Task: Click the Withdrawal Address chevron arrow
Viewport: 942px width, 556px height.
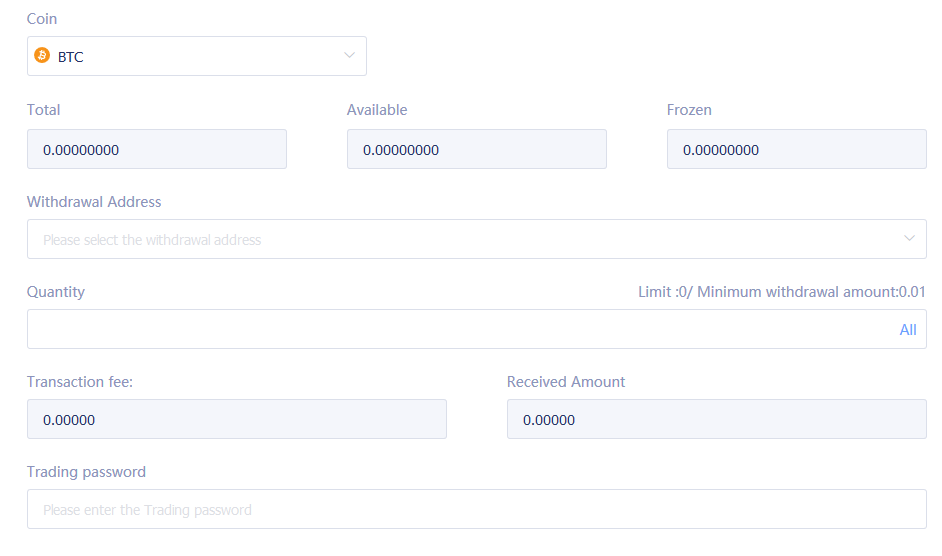Action: coord(909,239)
